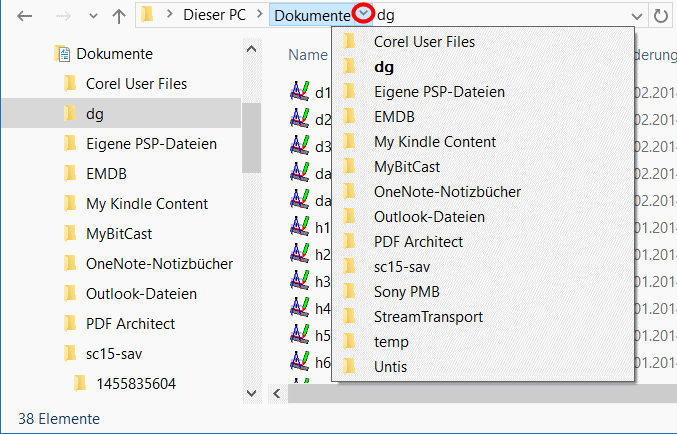Click the EMDB folder icon in dropdown

[x=349, y=117]
